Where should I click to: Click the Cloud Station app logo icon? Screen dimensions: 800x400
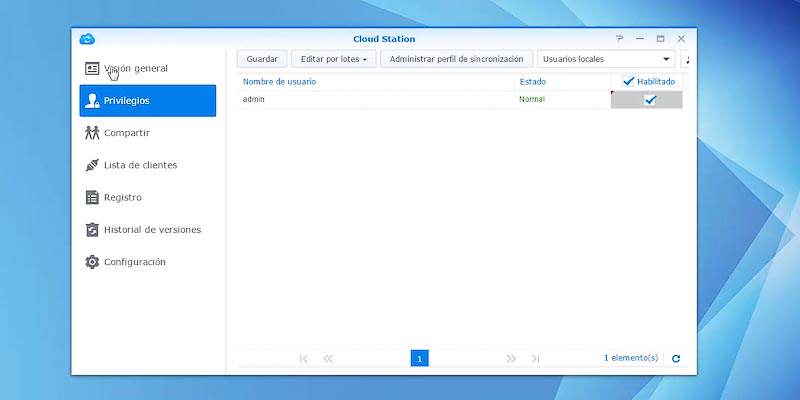click(87, 39)
